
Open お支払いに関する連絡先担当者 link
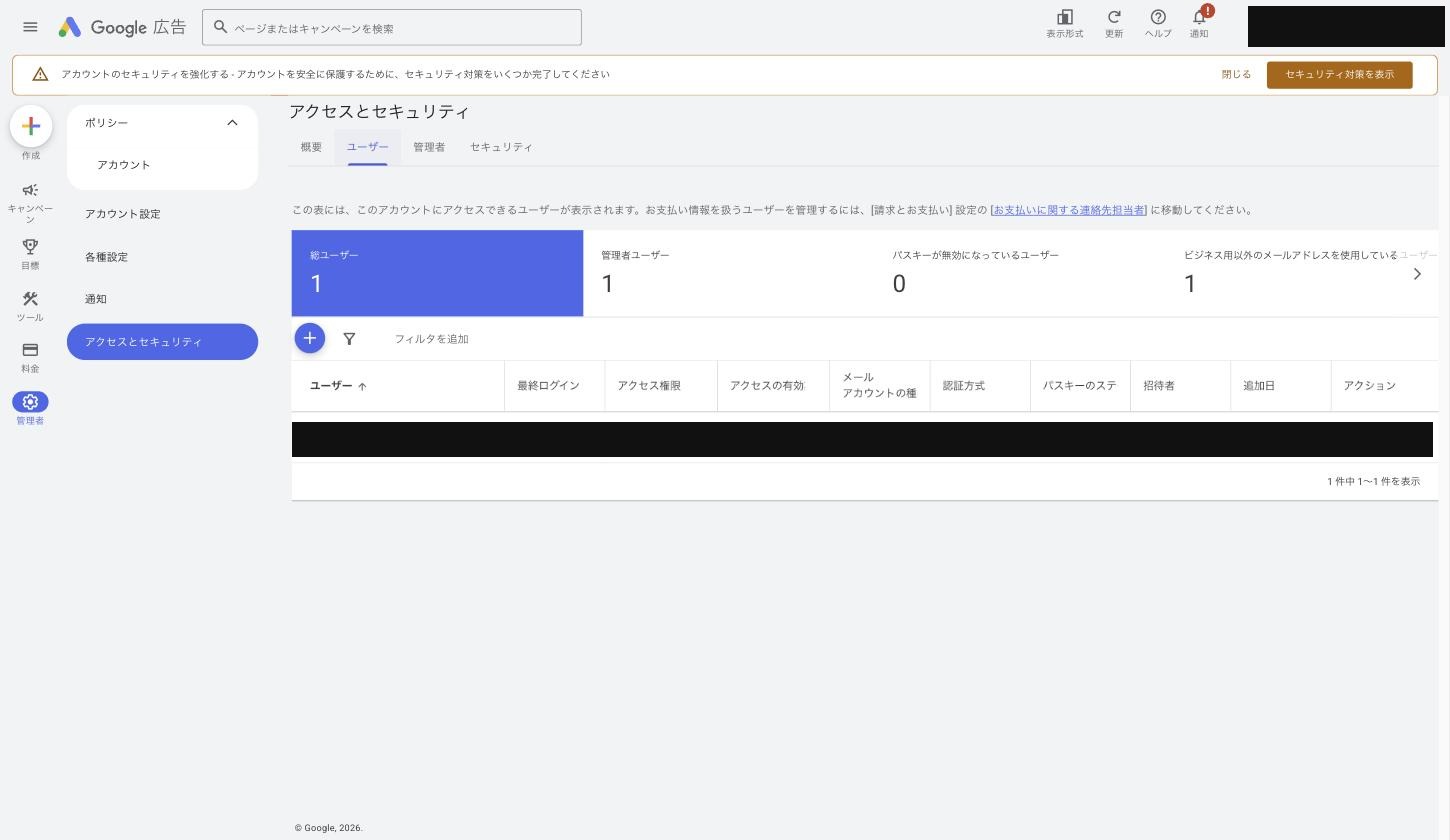[x=1069, y=210]
